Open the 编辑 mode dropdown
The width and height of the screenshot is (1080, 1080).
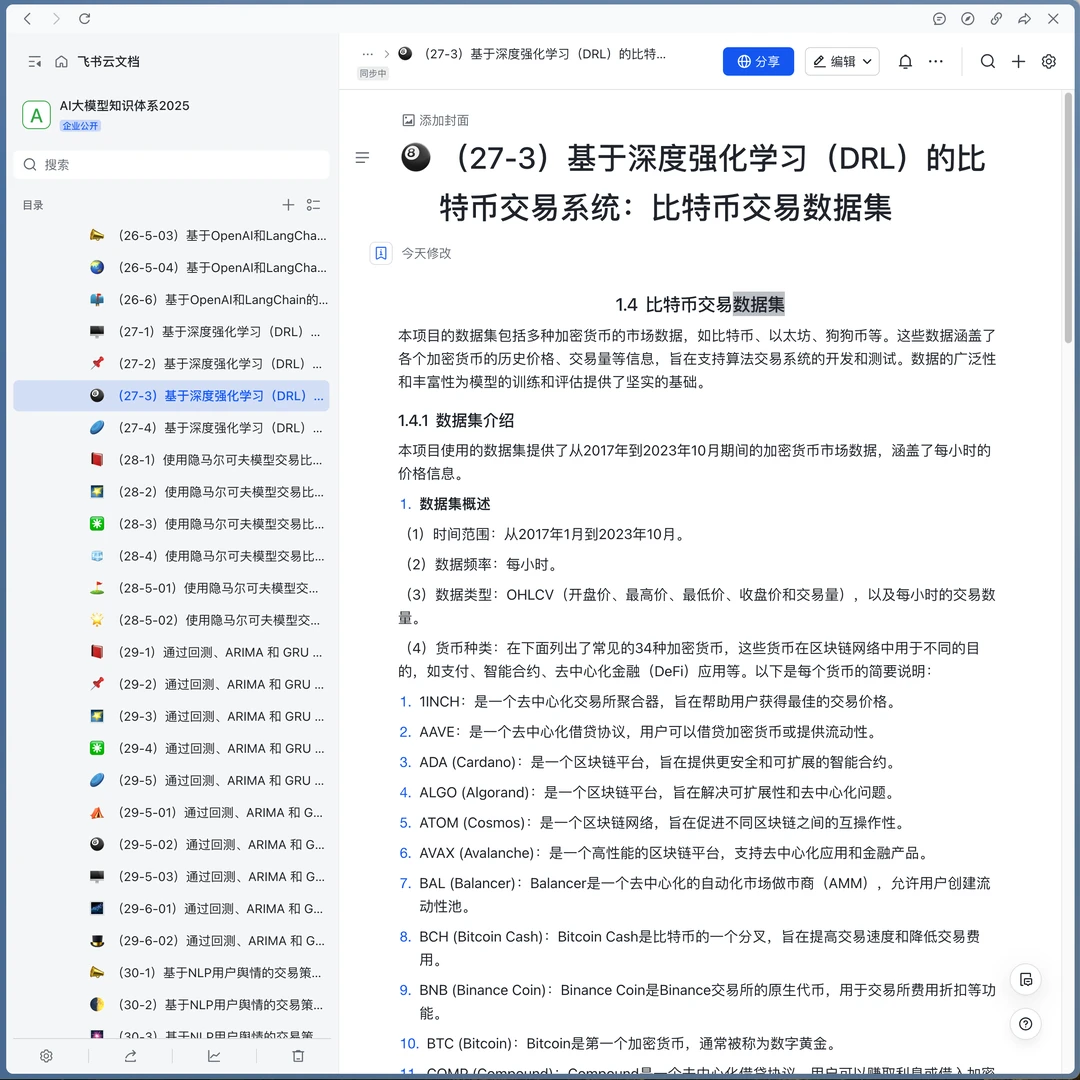point(841,61)
